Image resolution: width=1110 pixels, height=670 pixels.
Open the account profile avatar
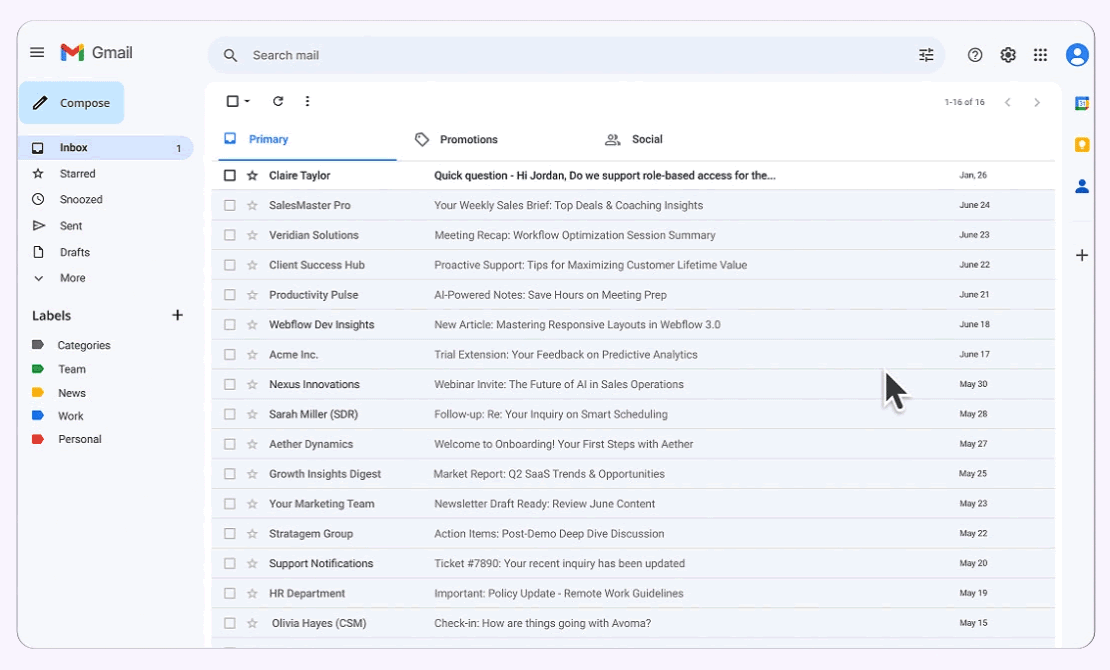pos(1077,55)
